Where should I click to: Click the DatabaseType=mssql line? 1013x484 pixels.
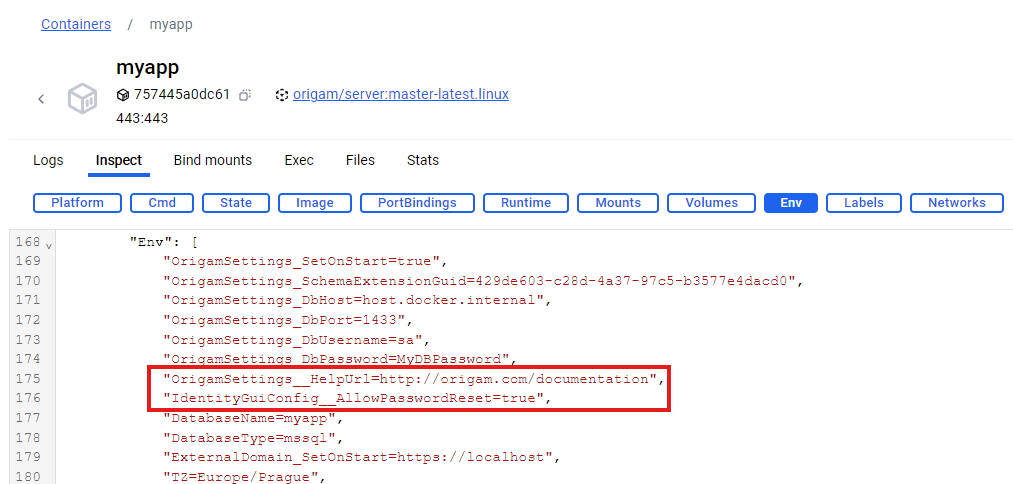253,439
